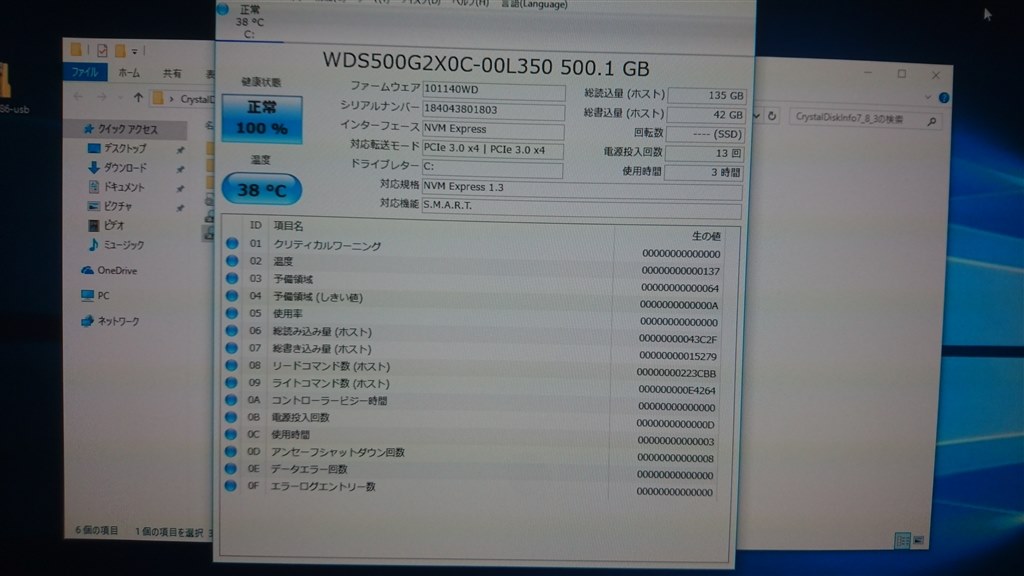
Task: Select PC in Explorer sidebar
Action: click(x=95, y=296)
